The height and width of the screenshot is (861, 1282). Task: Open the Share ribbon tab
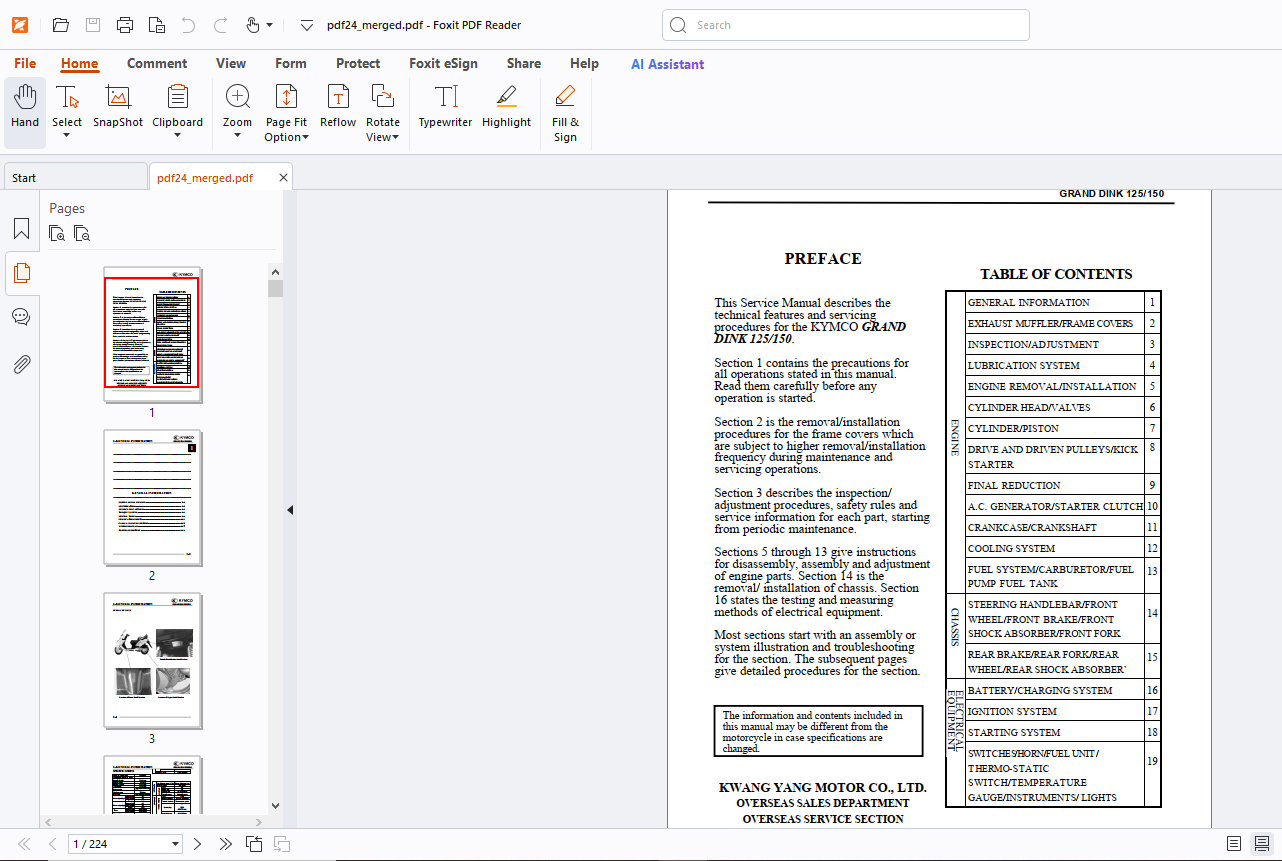pyautogui.click(x=524, y=64)
